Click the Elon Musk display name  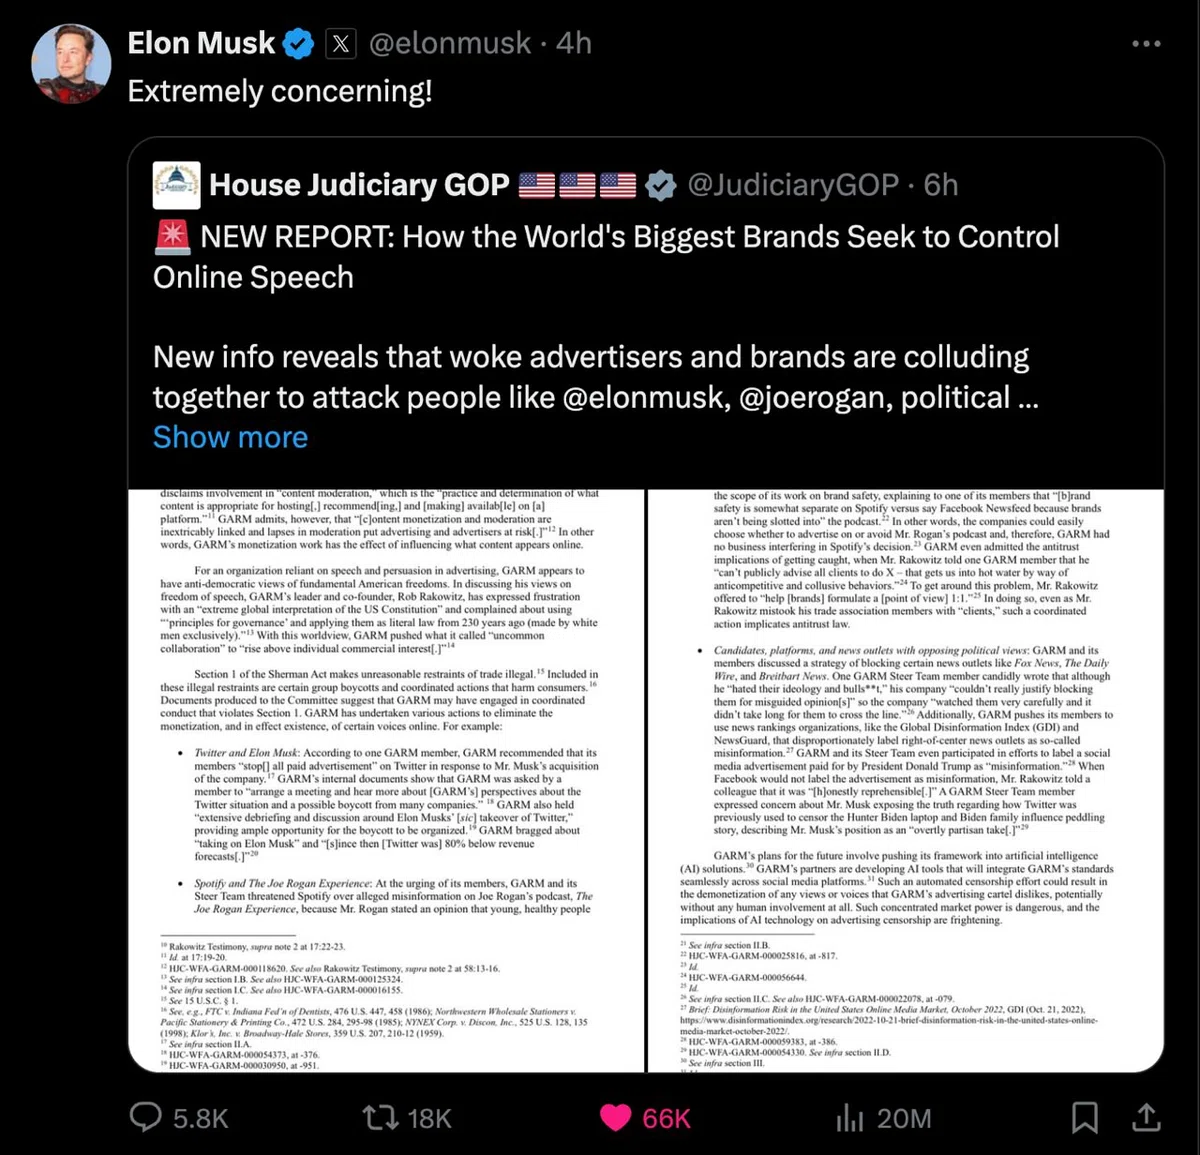tap(201, 44)
